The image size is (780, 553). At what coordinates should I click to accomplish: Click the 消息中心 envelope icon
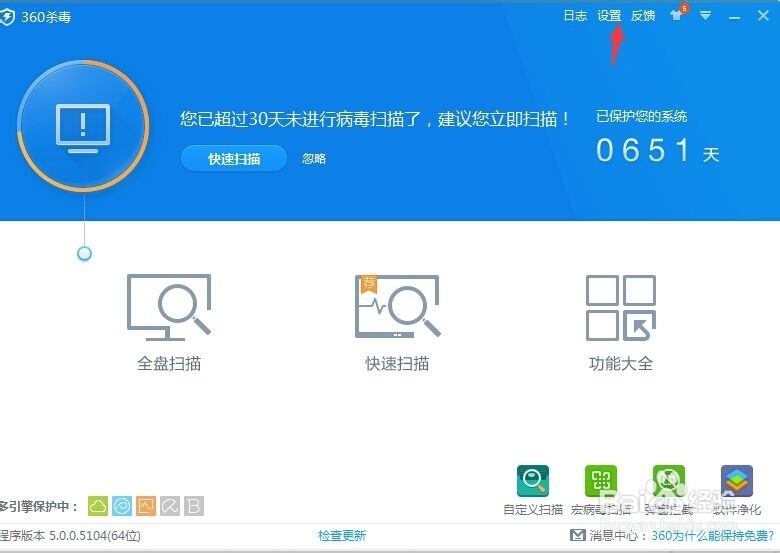(577, 535)
